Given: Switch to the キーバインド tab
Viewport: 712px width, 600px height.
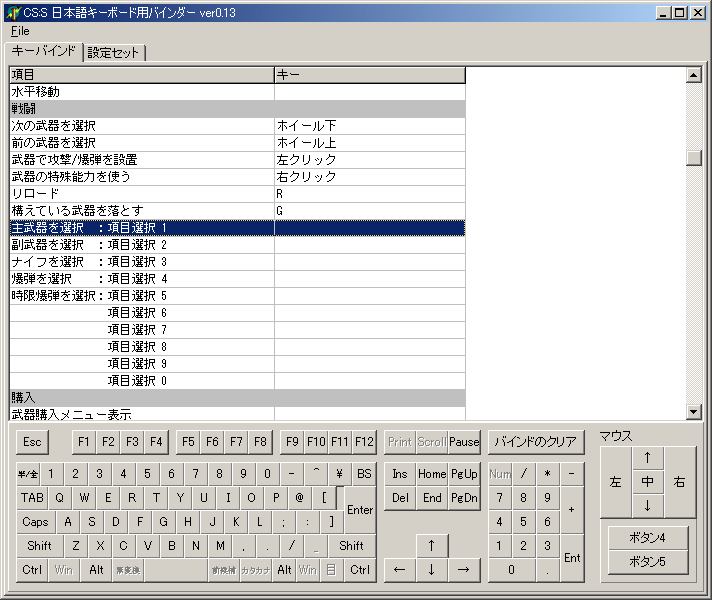Looking at the screenshot, I should coord(44,51).
